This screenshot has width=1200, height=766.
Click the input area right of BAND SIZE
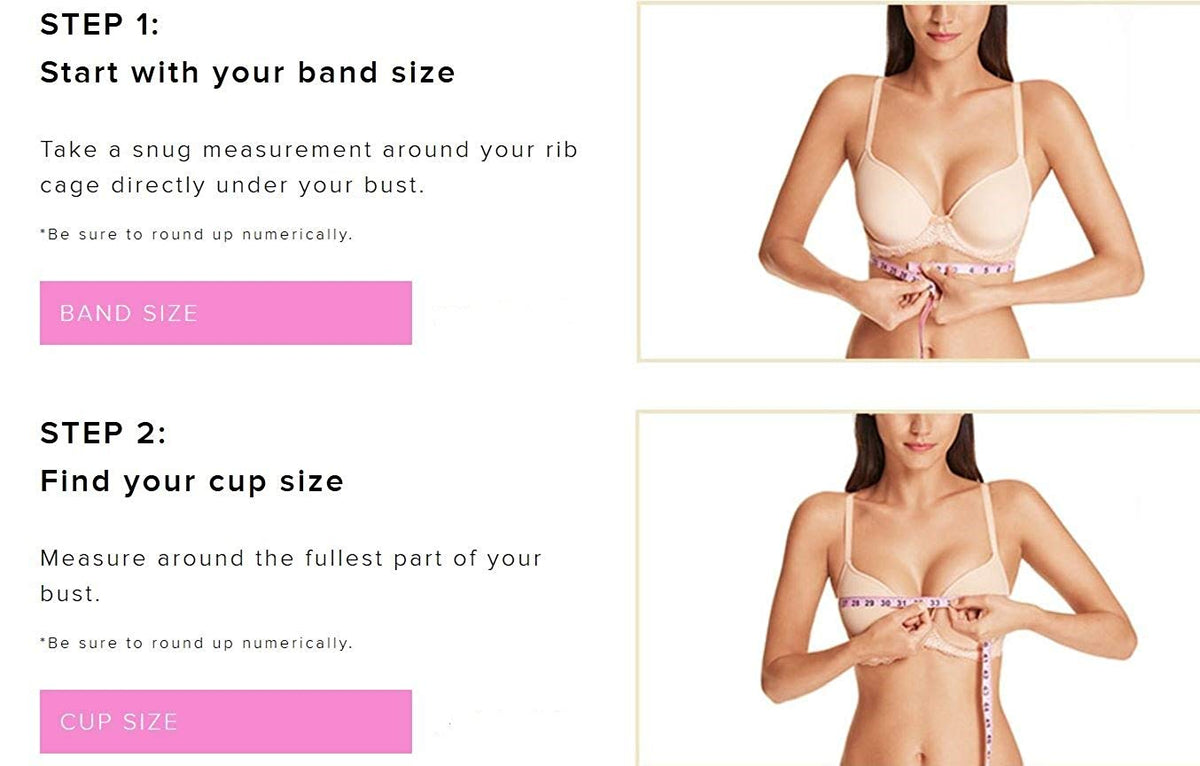[x=500, y=313]
